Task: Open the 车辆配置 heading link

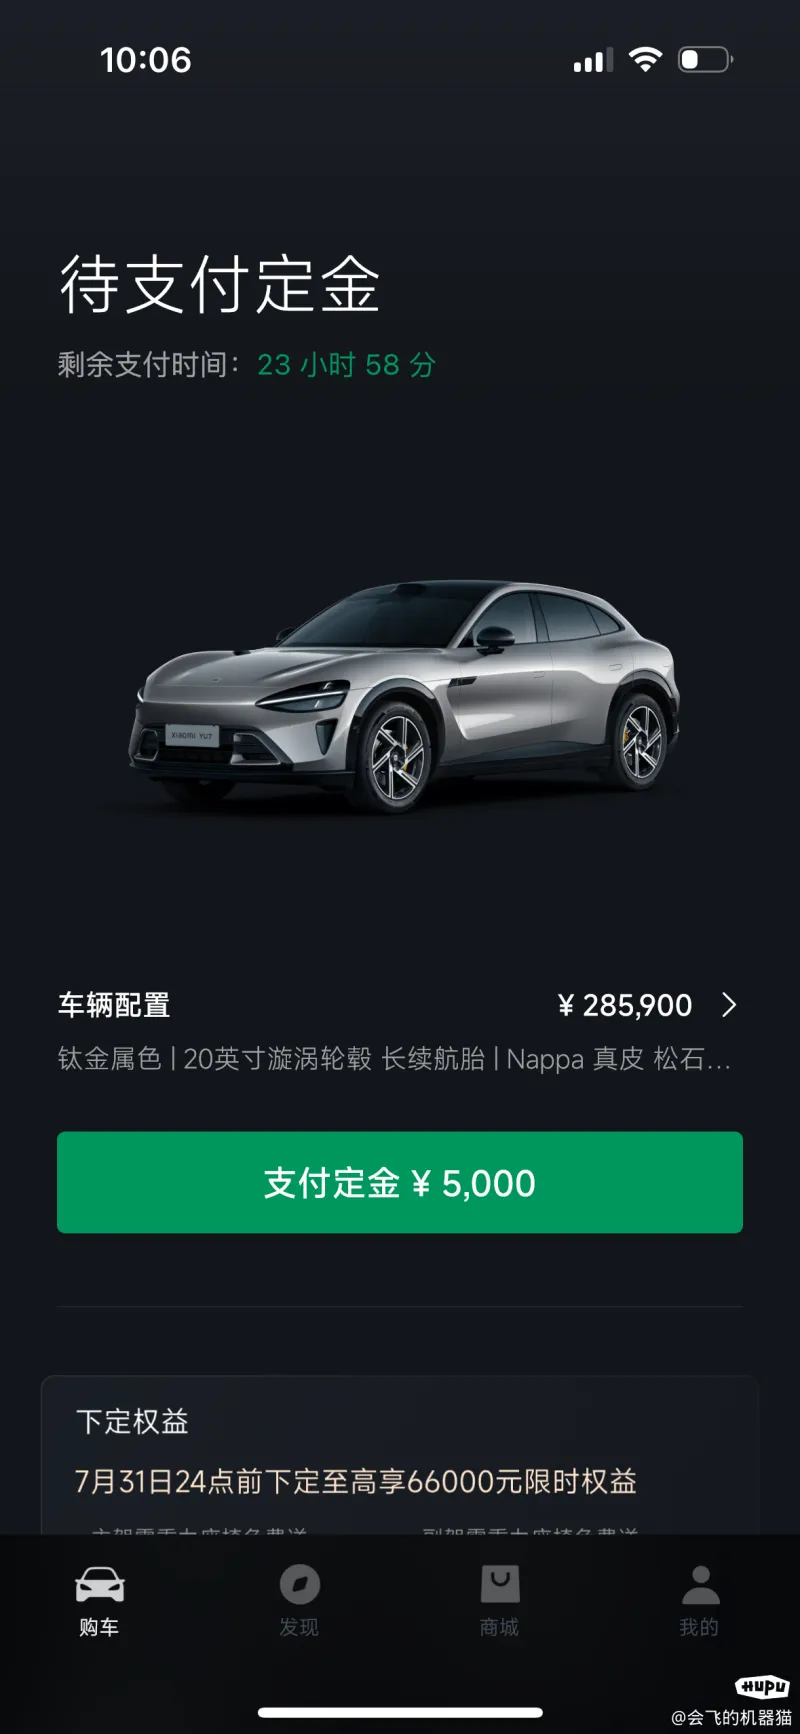Action: click(114, 1005)
